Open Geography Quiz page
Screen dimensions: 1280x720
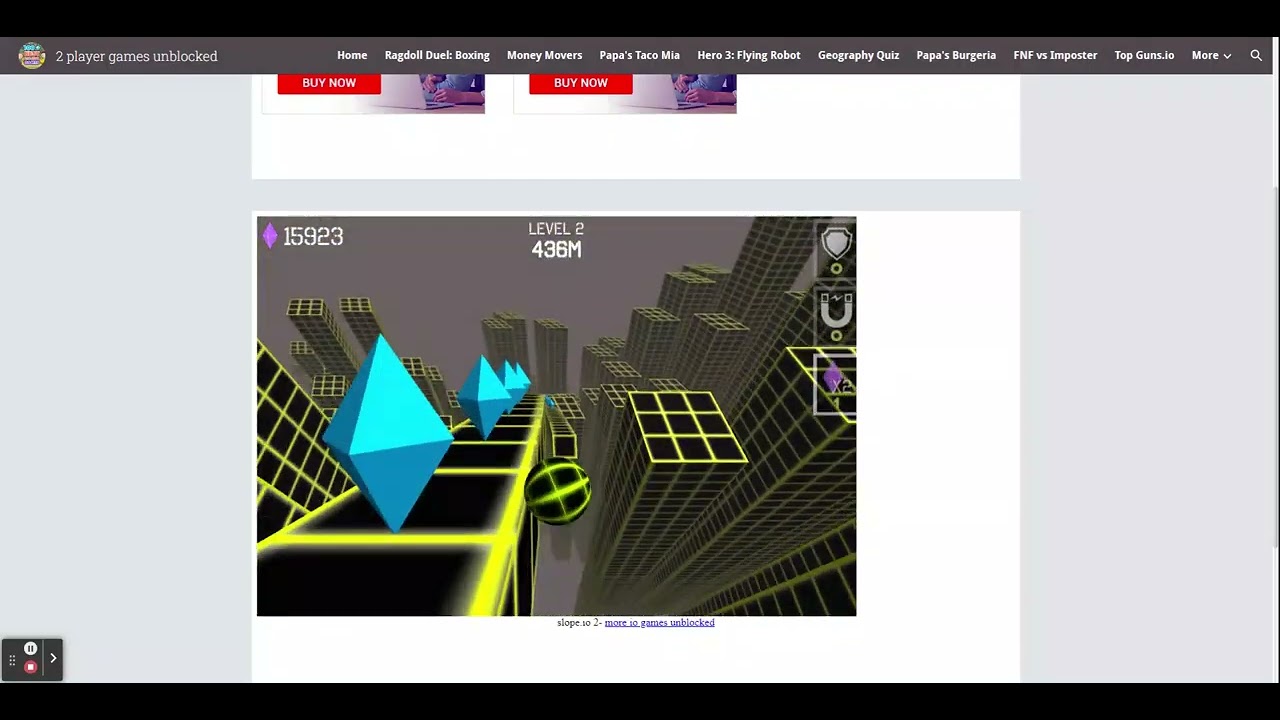pos(858,56)
